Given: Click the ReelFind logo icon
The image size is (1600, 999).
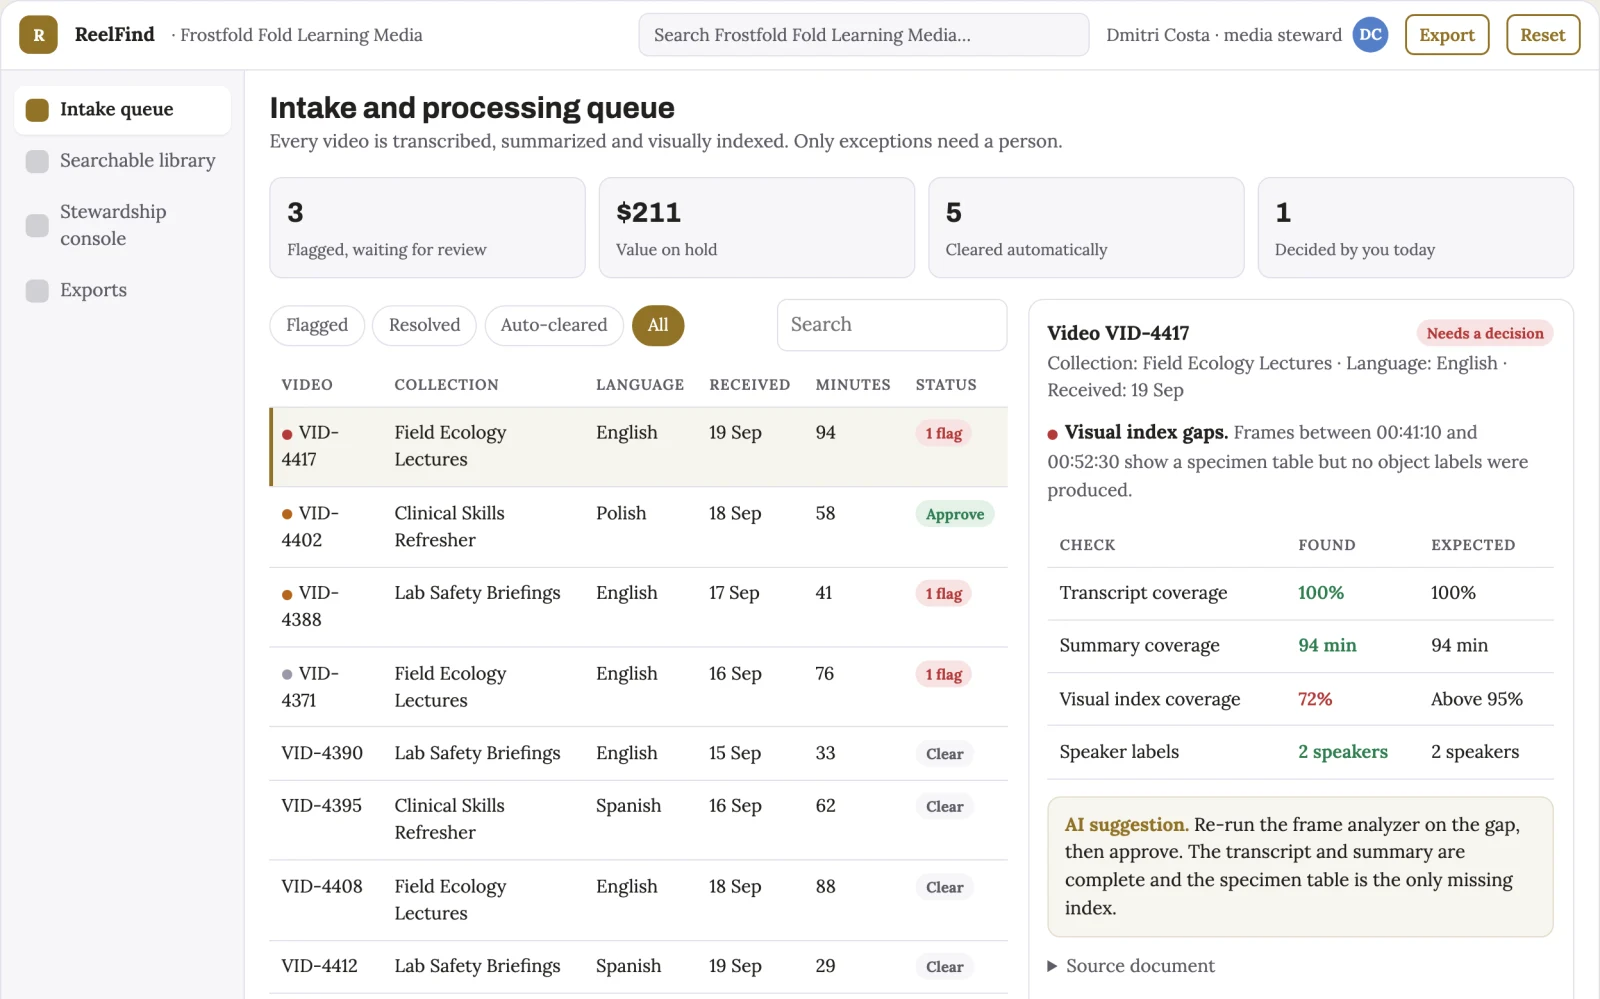Looking at the screenshot, I should 38,35.
